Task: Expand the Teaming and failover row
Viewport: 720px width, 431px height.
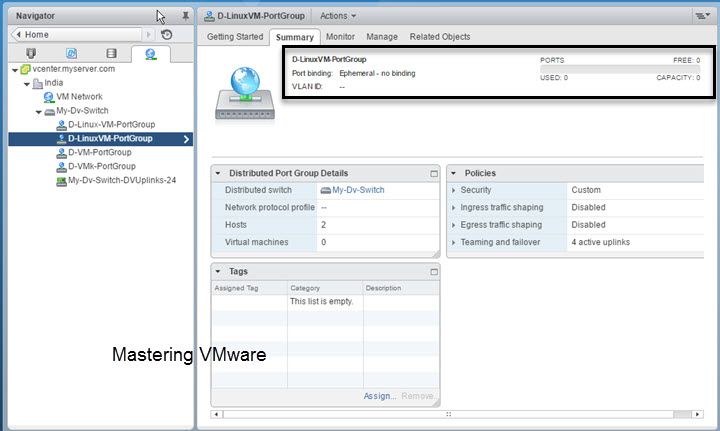Action: [454, 243]
